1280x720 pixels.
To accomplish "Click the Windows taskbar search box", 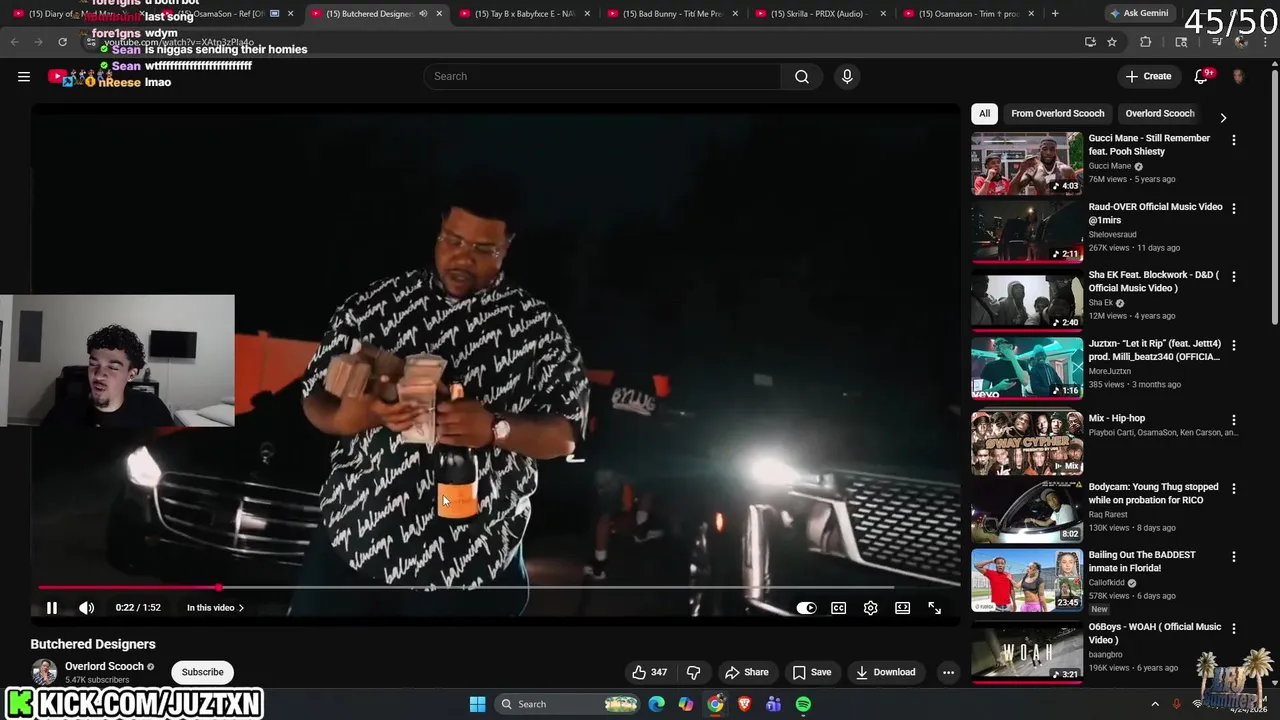I will pyautogui.click(x=567, y=704).
